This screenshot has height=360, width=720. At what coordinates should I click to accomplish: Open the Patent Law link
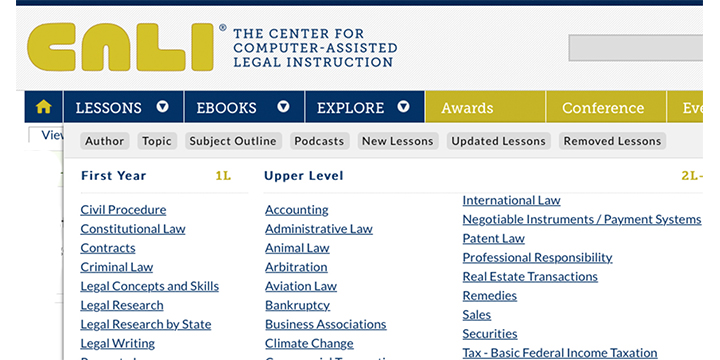pyautogui.click(x=493, y=238)
